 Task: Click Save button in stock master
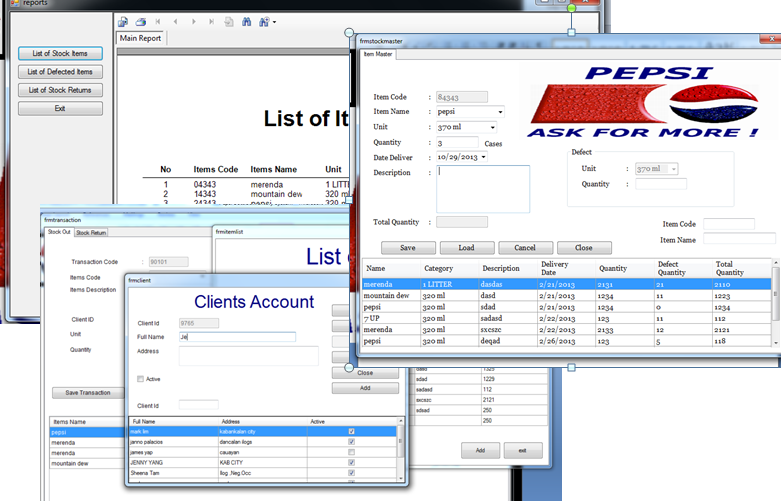tap(408, 248)
